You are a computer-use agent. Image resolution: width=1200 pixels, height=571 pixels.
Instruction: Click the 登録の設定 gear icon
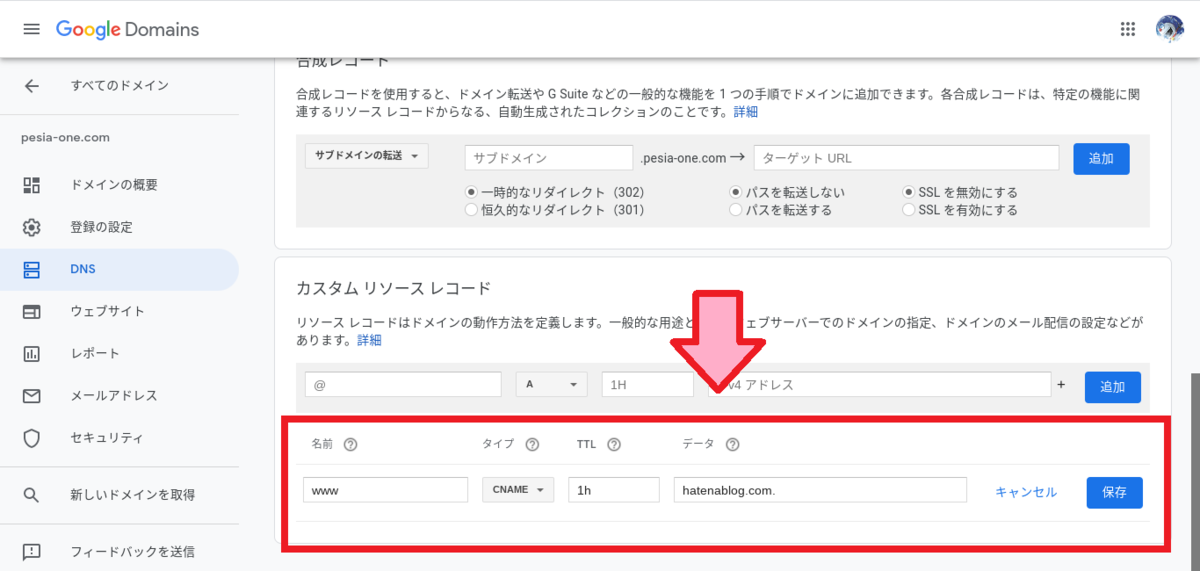32,227
